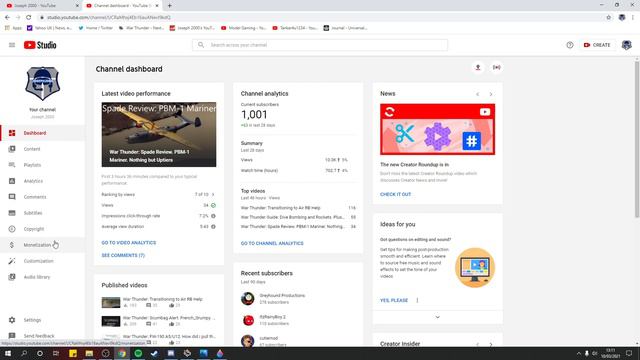Select Dashboard in the sidebar

coord(42,133)
